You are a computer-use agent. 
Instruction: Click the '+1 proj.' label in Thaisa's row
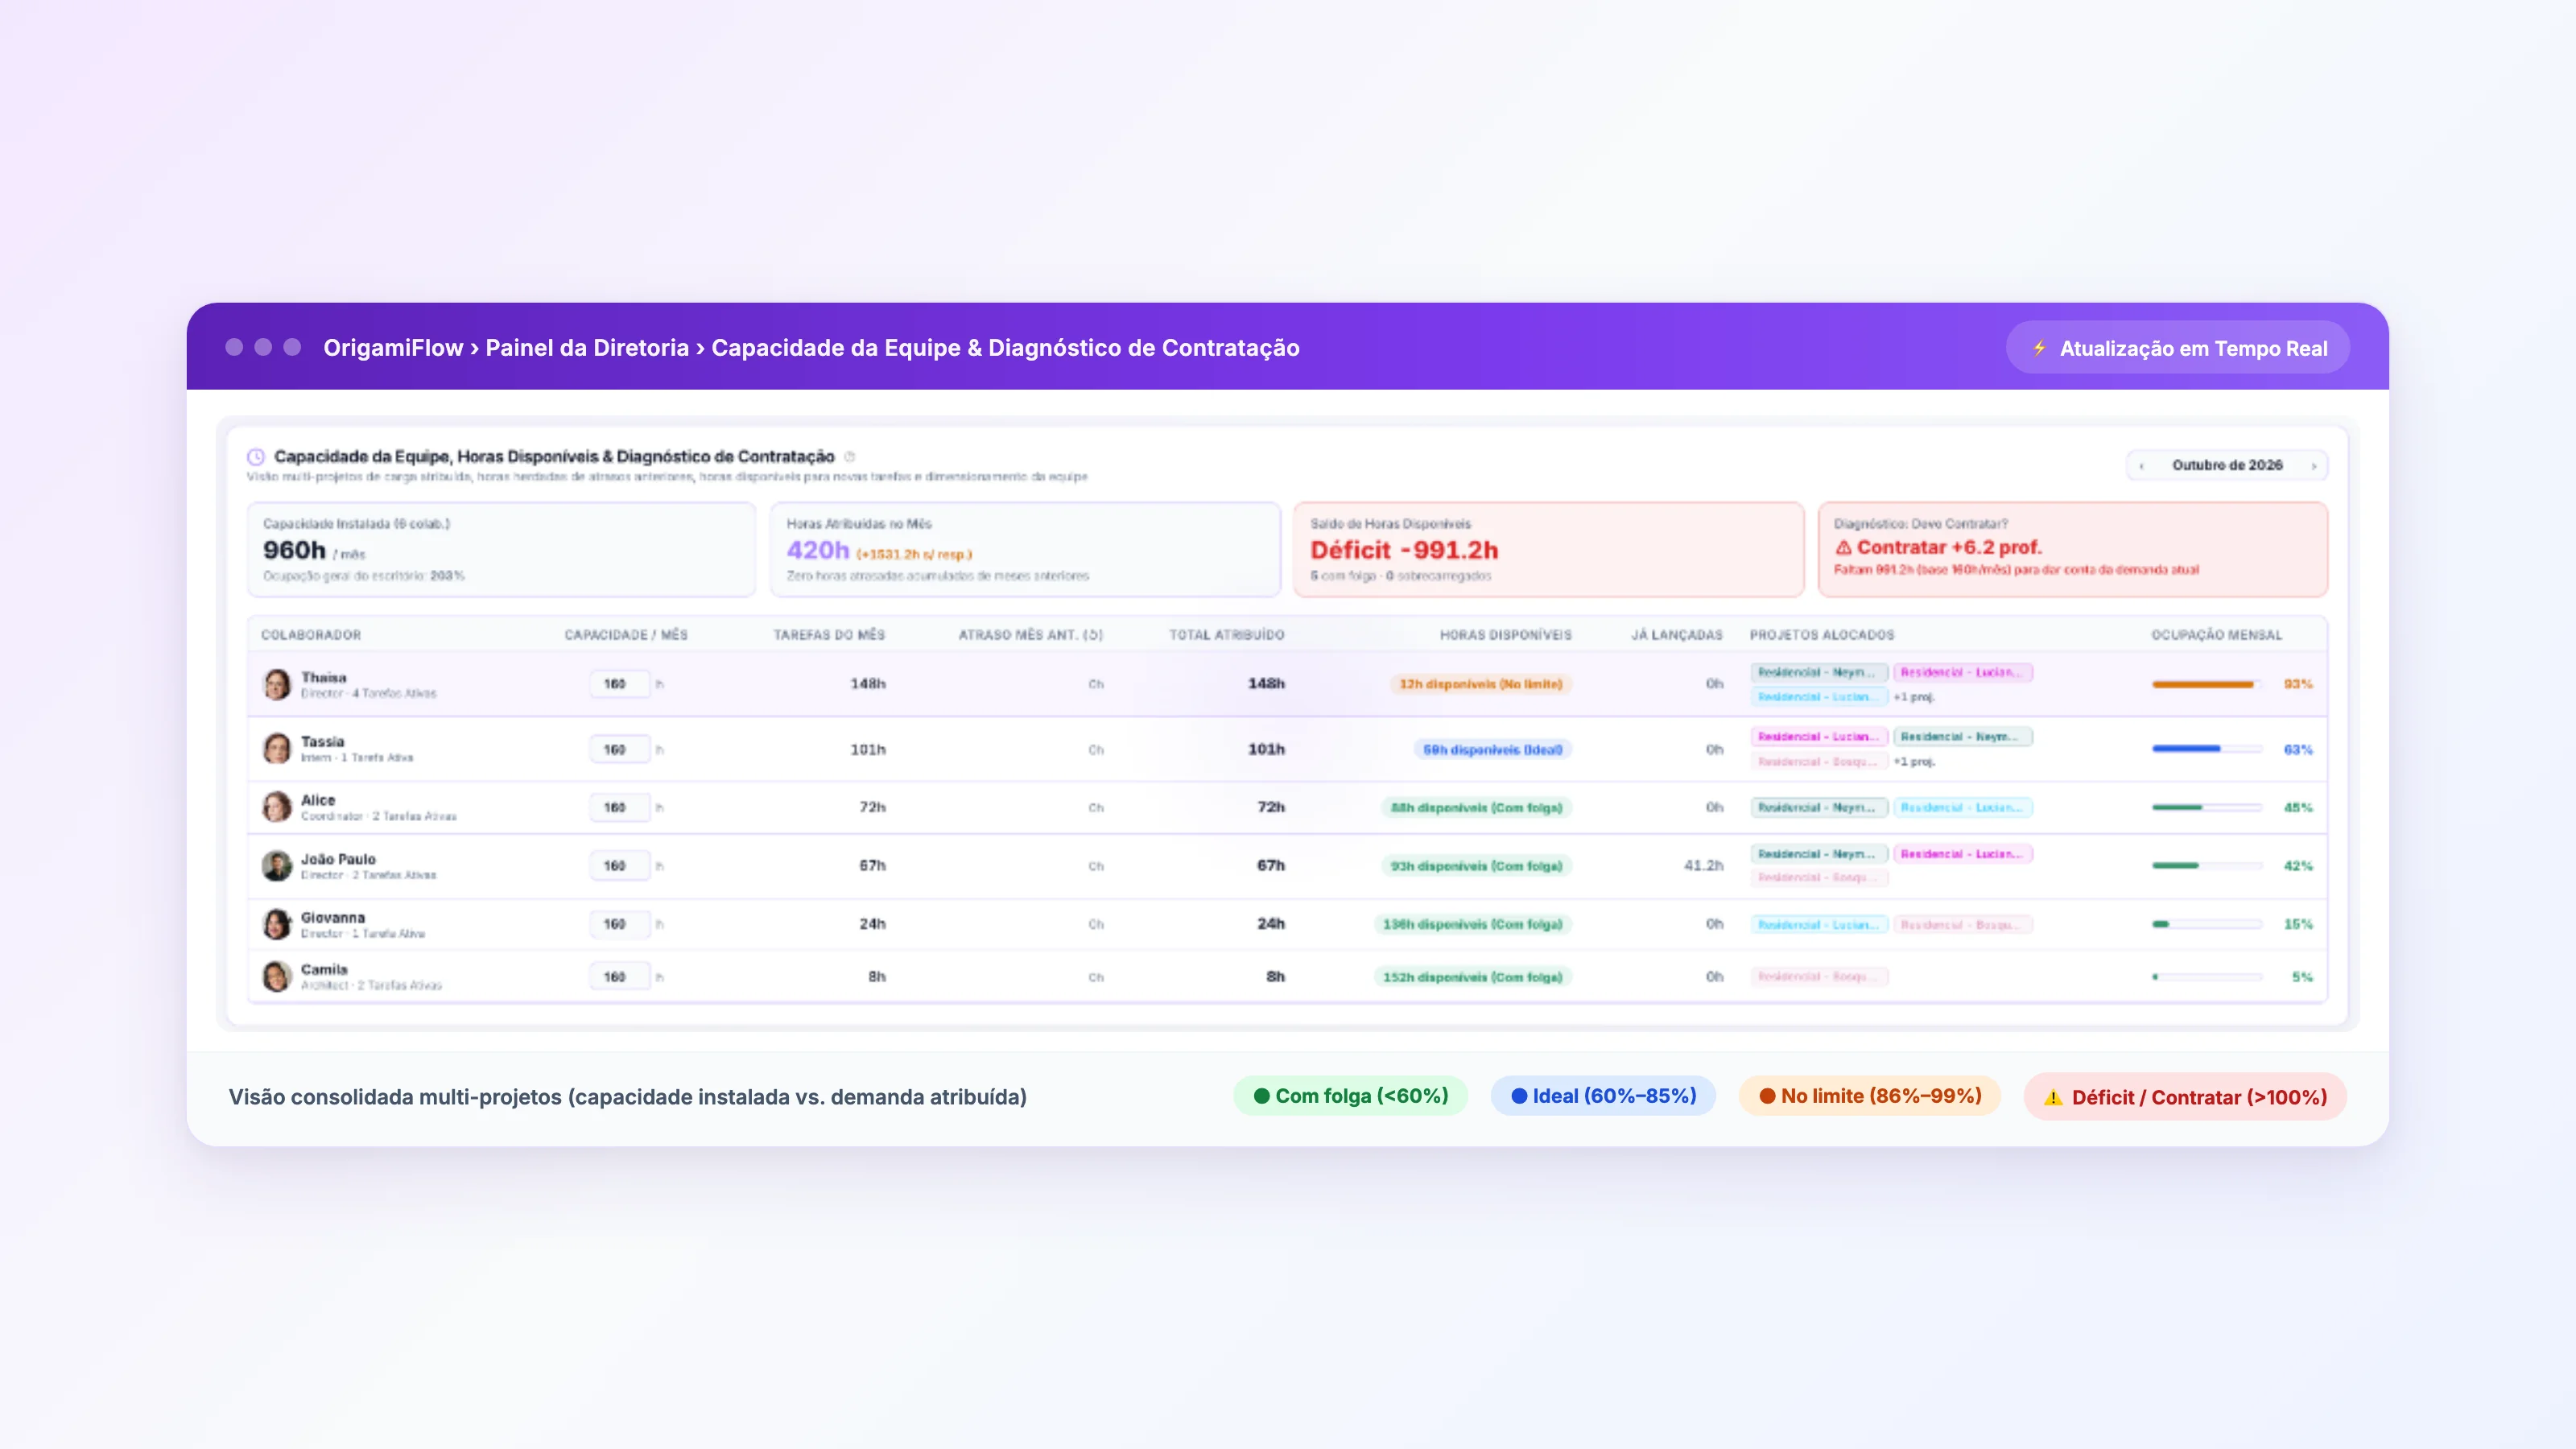click(1914, 697)
